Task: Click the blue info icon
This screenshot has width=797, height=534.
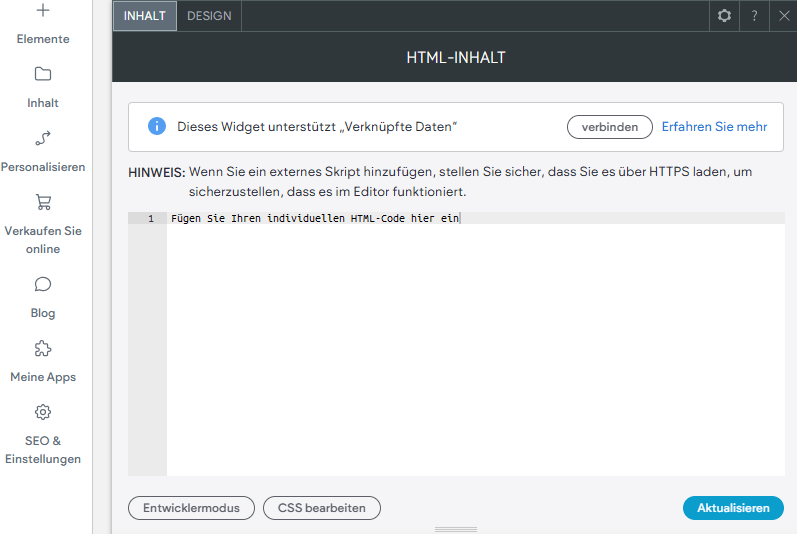Action: point(157,126)
